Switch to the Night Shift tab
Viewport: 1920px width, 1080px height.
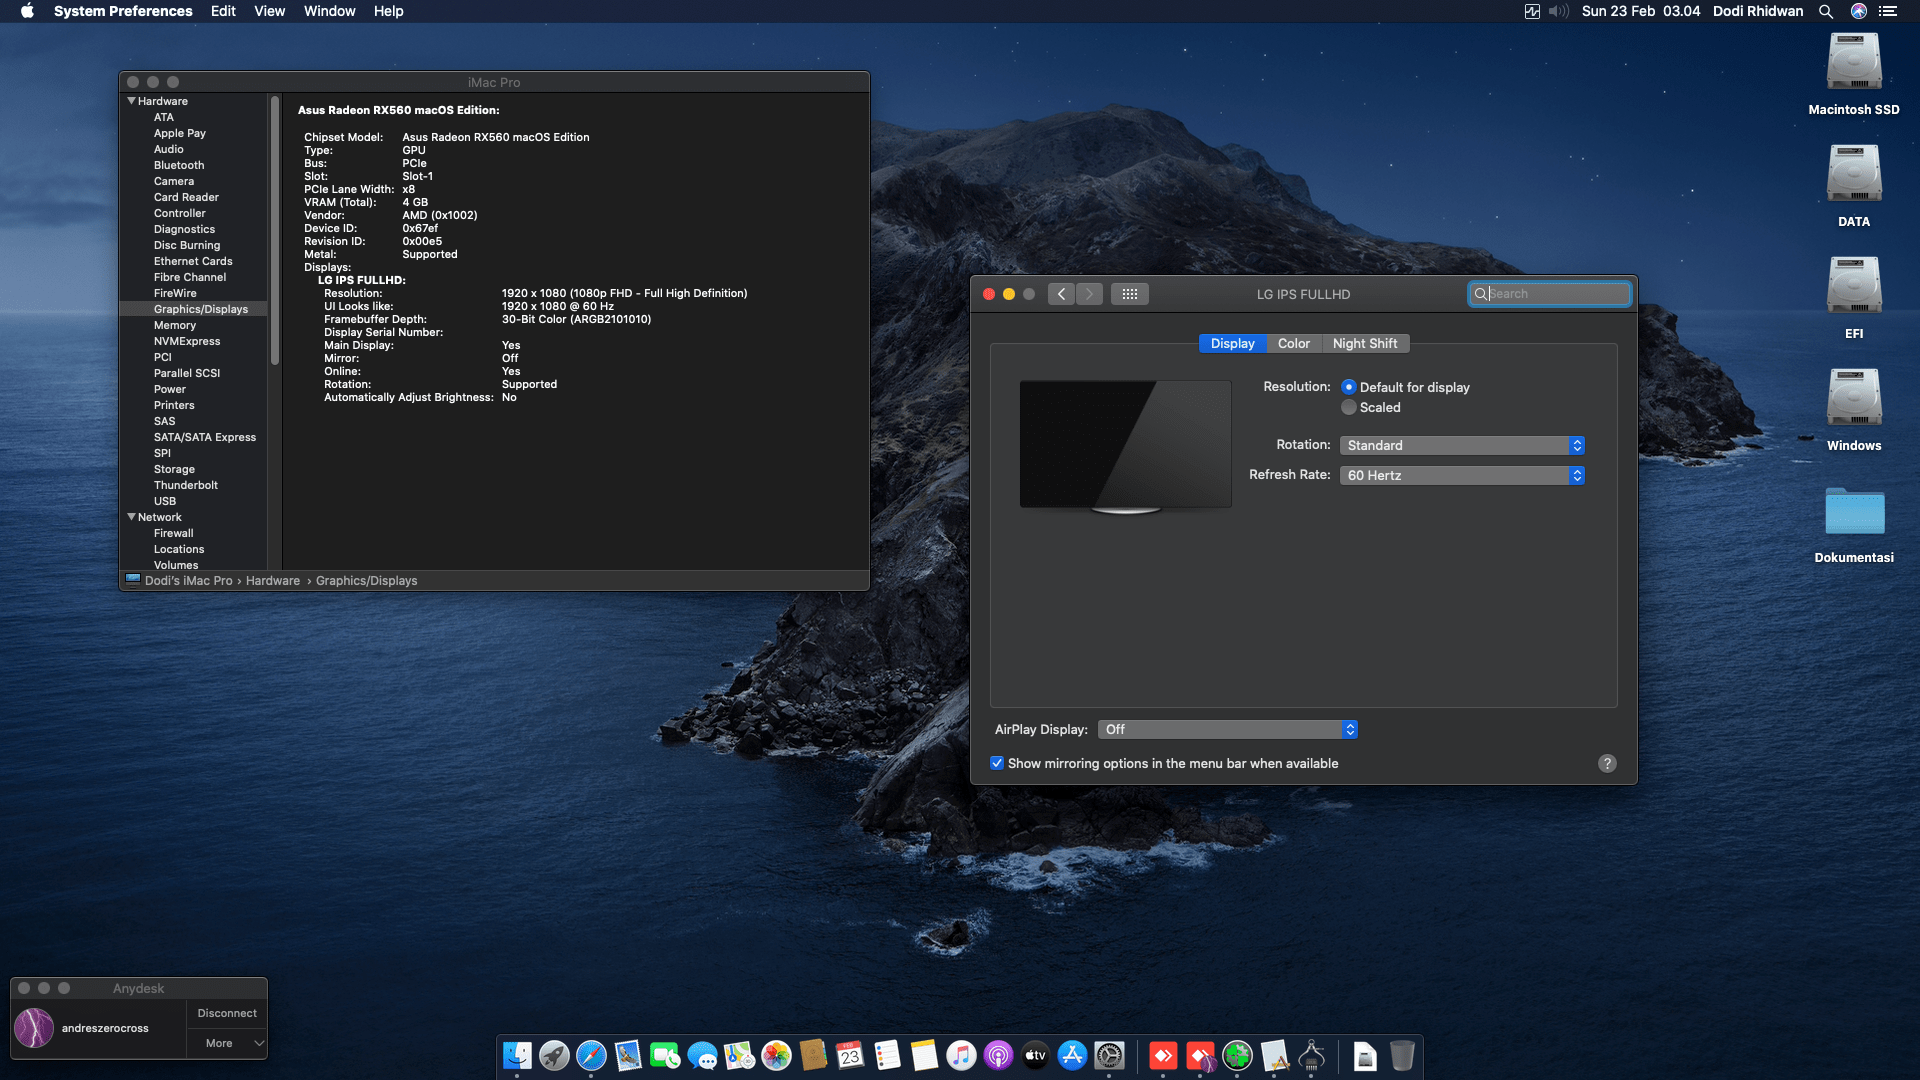tap(1365, 343)
